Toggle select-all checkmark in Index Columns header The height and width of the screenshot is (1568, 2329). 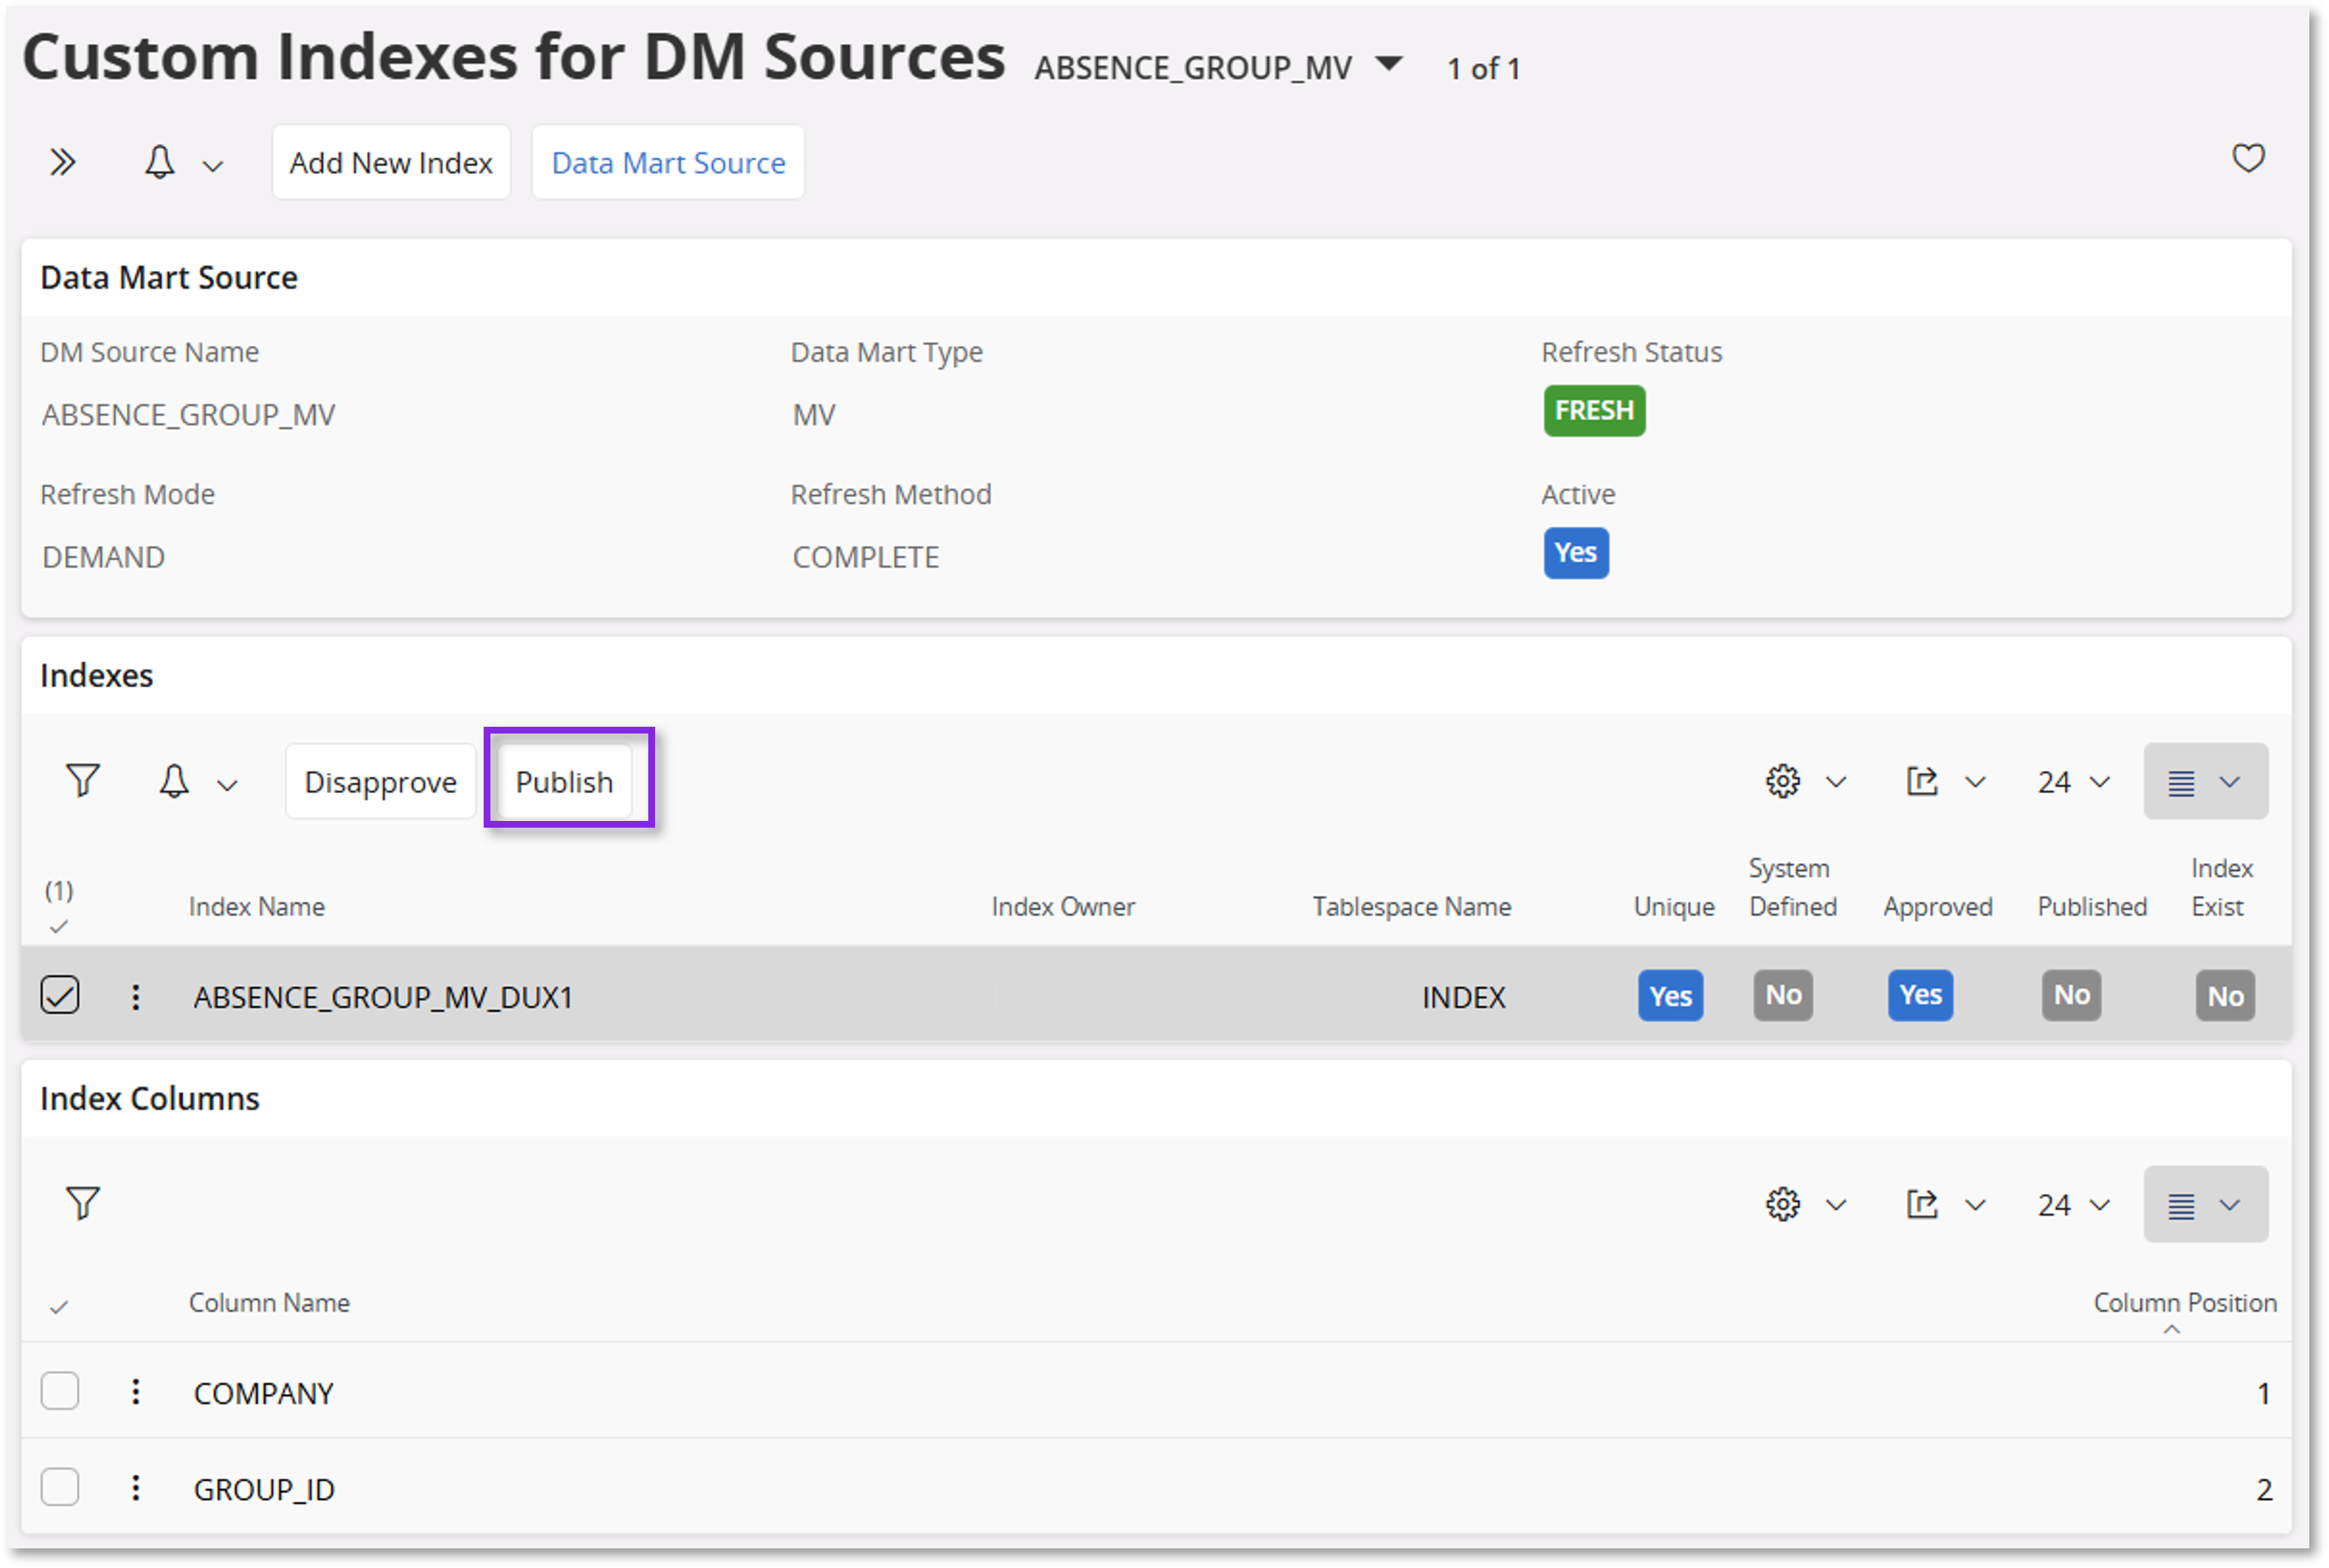click(x=59, y=1307)
